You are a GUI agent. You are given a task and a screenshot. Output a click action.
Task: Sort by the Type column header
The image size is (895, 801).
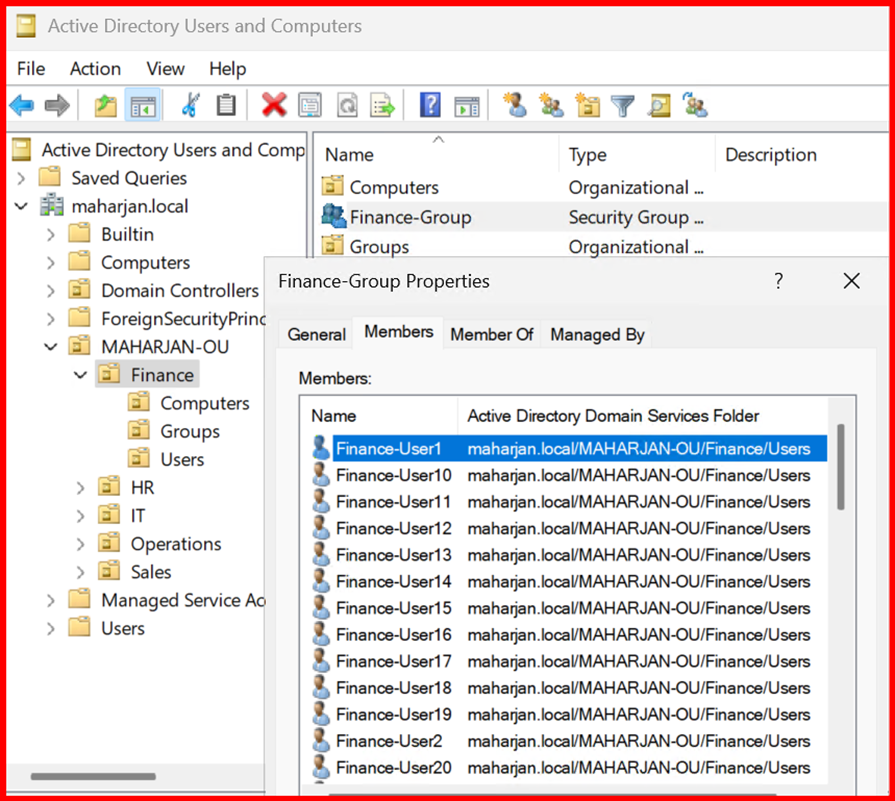tap(588, 155)
